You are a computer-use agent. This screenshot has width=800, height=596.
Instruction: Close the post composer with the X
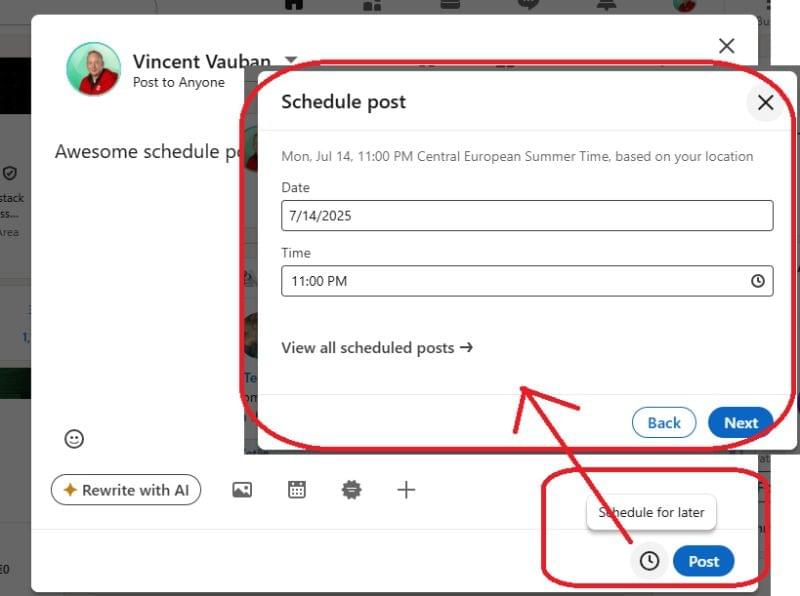tap(727, 46)
